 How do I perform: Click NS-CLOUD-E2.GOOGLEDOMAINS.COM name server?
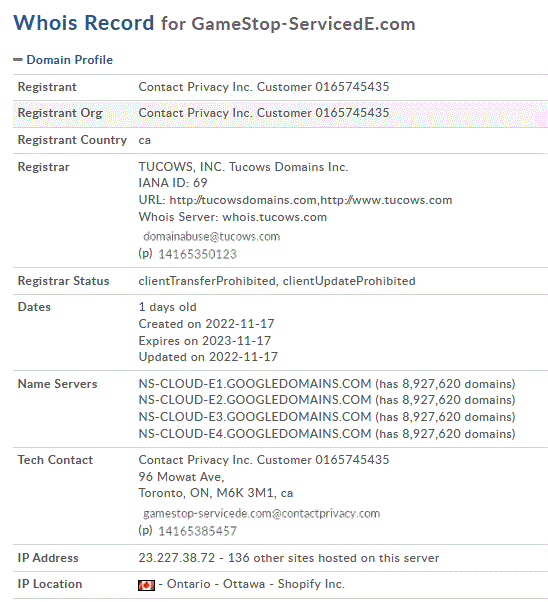click(x=255, y=400)
